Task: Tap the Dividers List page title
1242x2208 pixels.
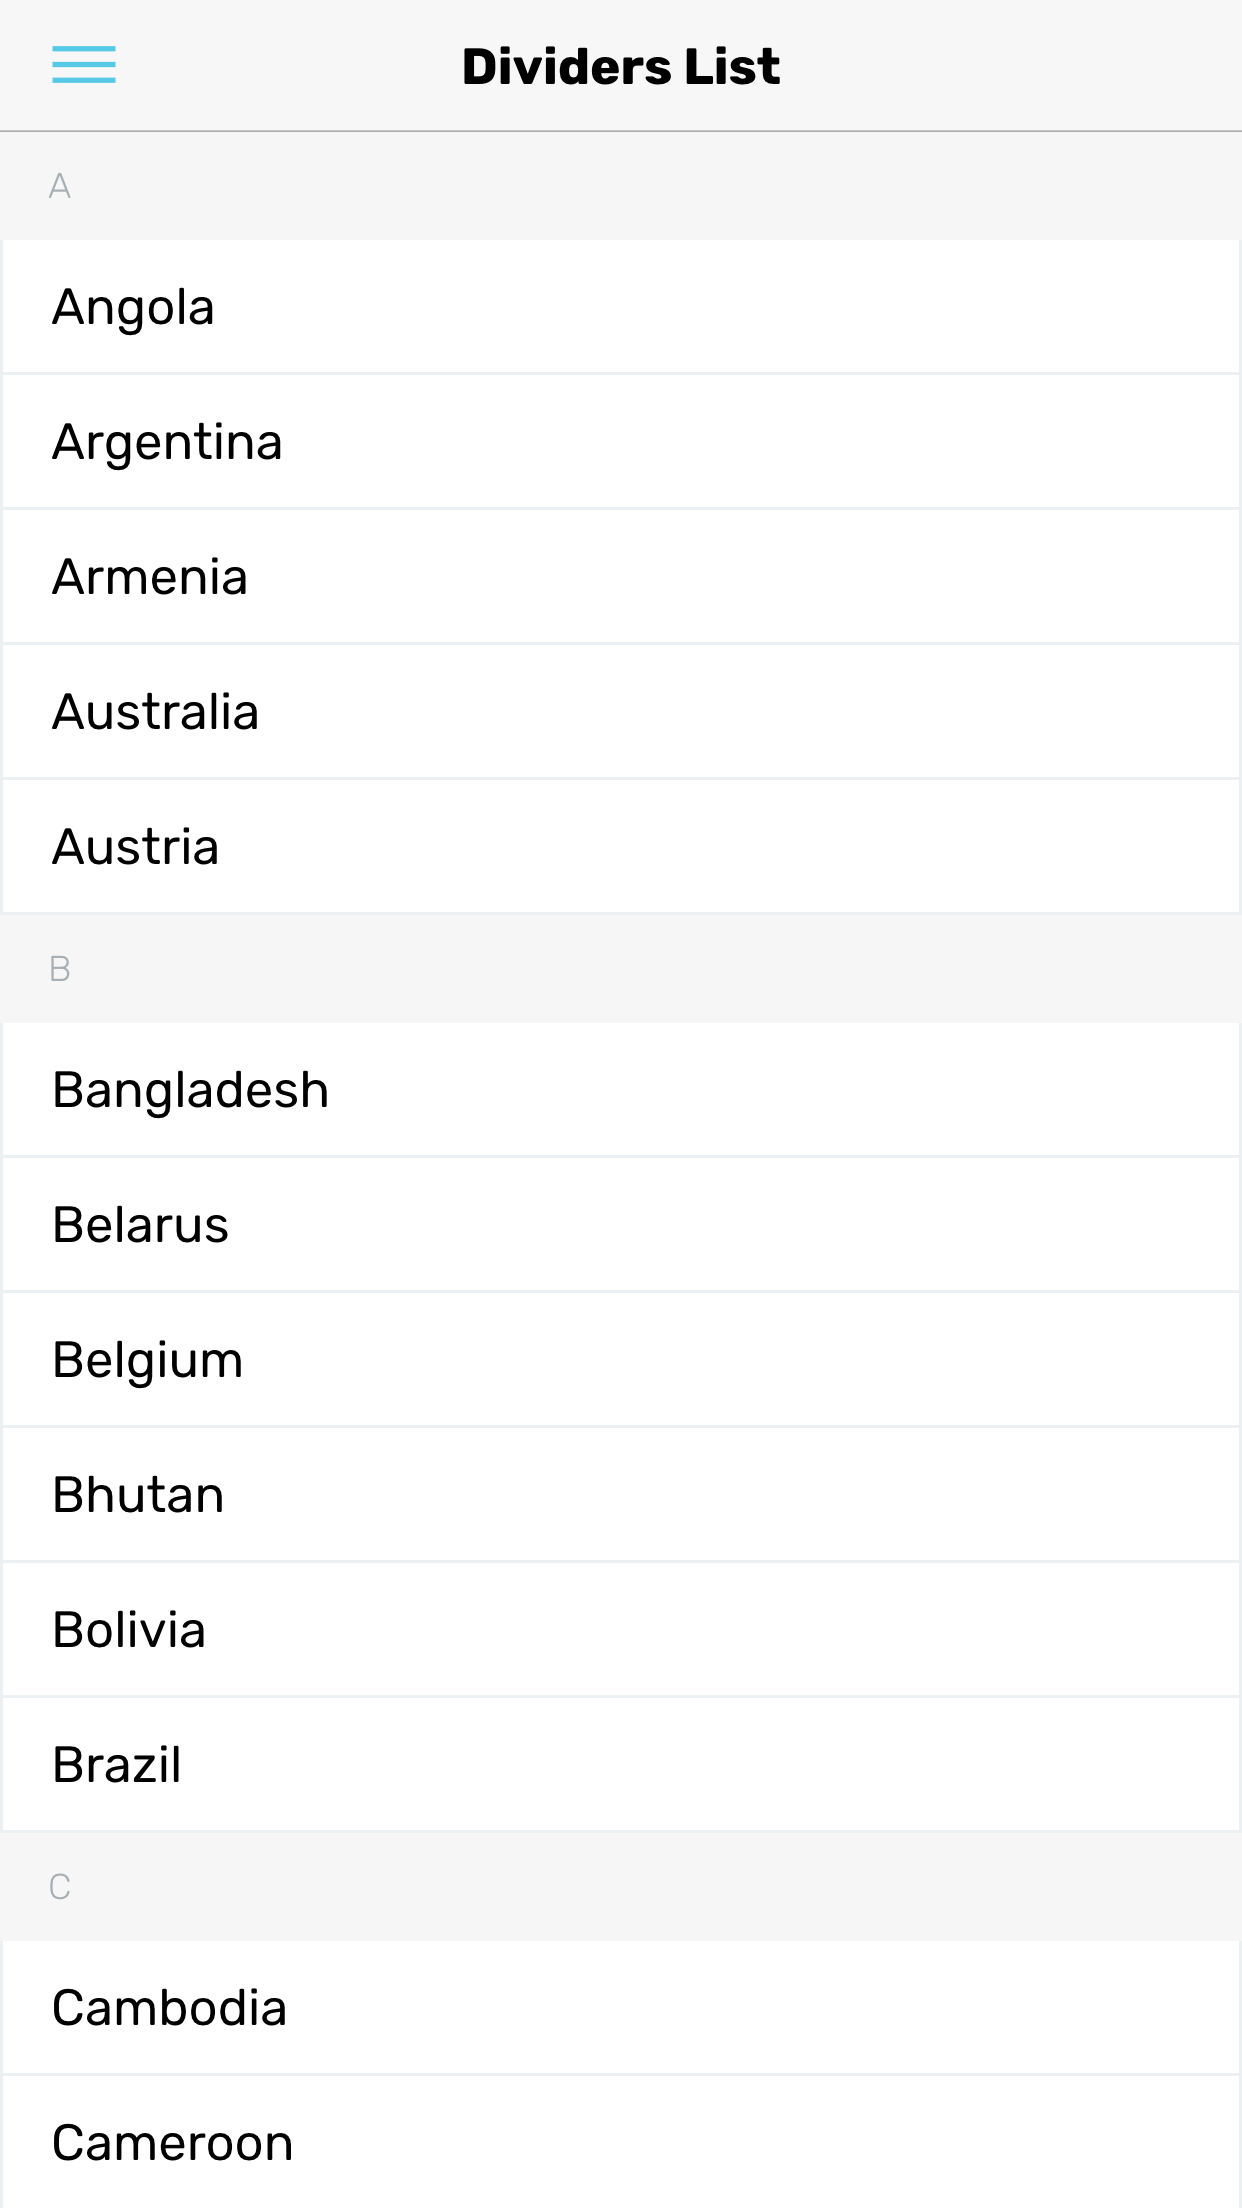Action: 620,67
